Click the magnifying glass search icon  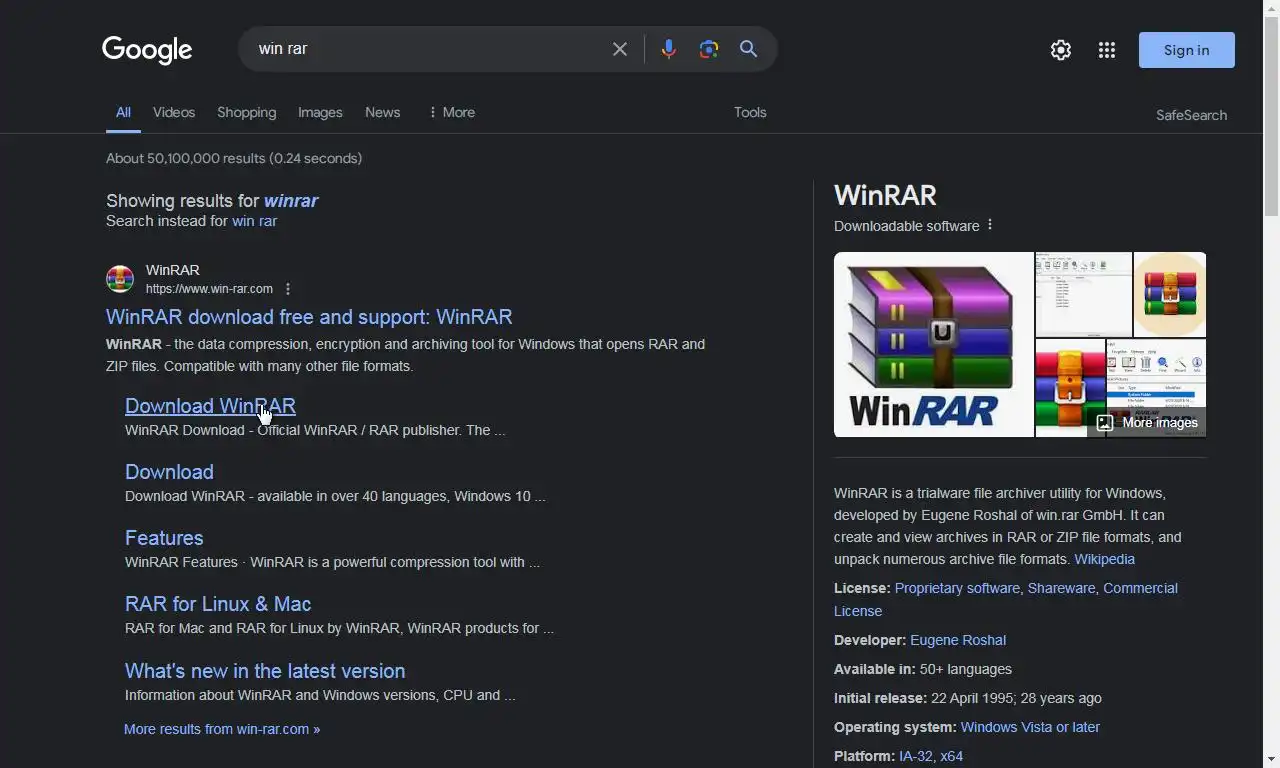[748, 49]
